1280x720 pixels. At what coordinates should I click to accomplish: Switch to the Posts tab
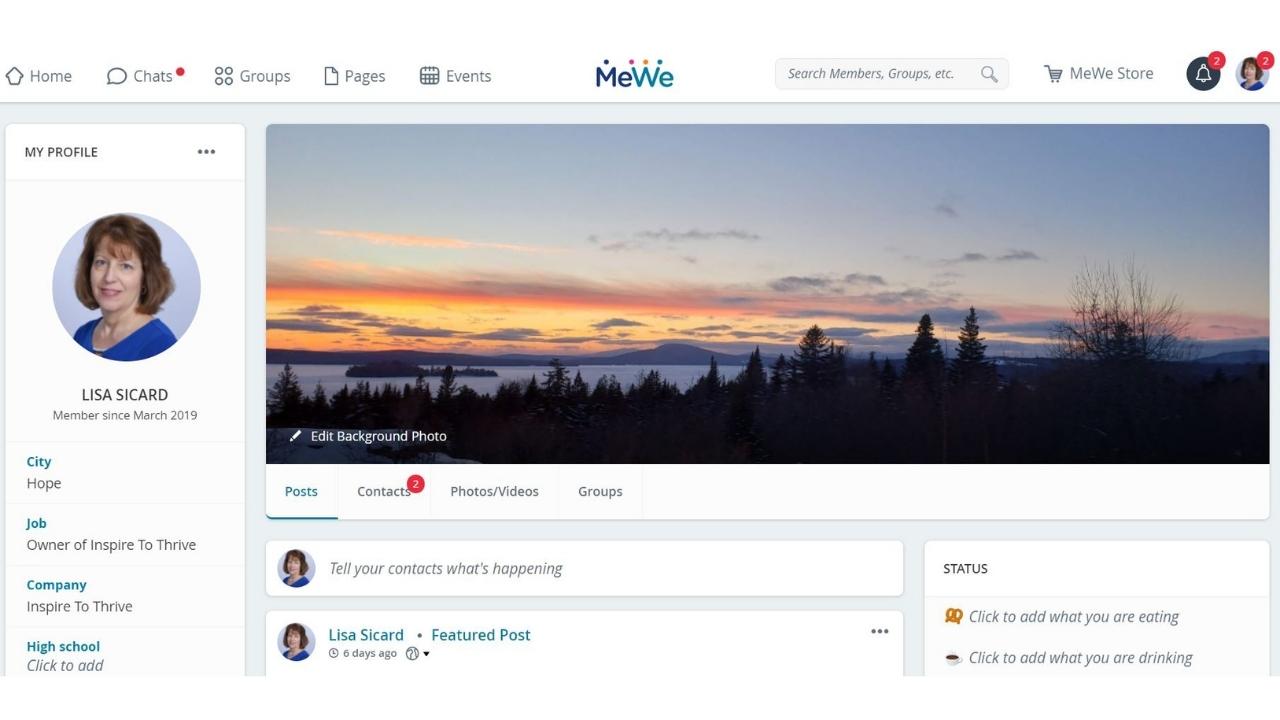point(301,491)
